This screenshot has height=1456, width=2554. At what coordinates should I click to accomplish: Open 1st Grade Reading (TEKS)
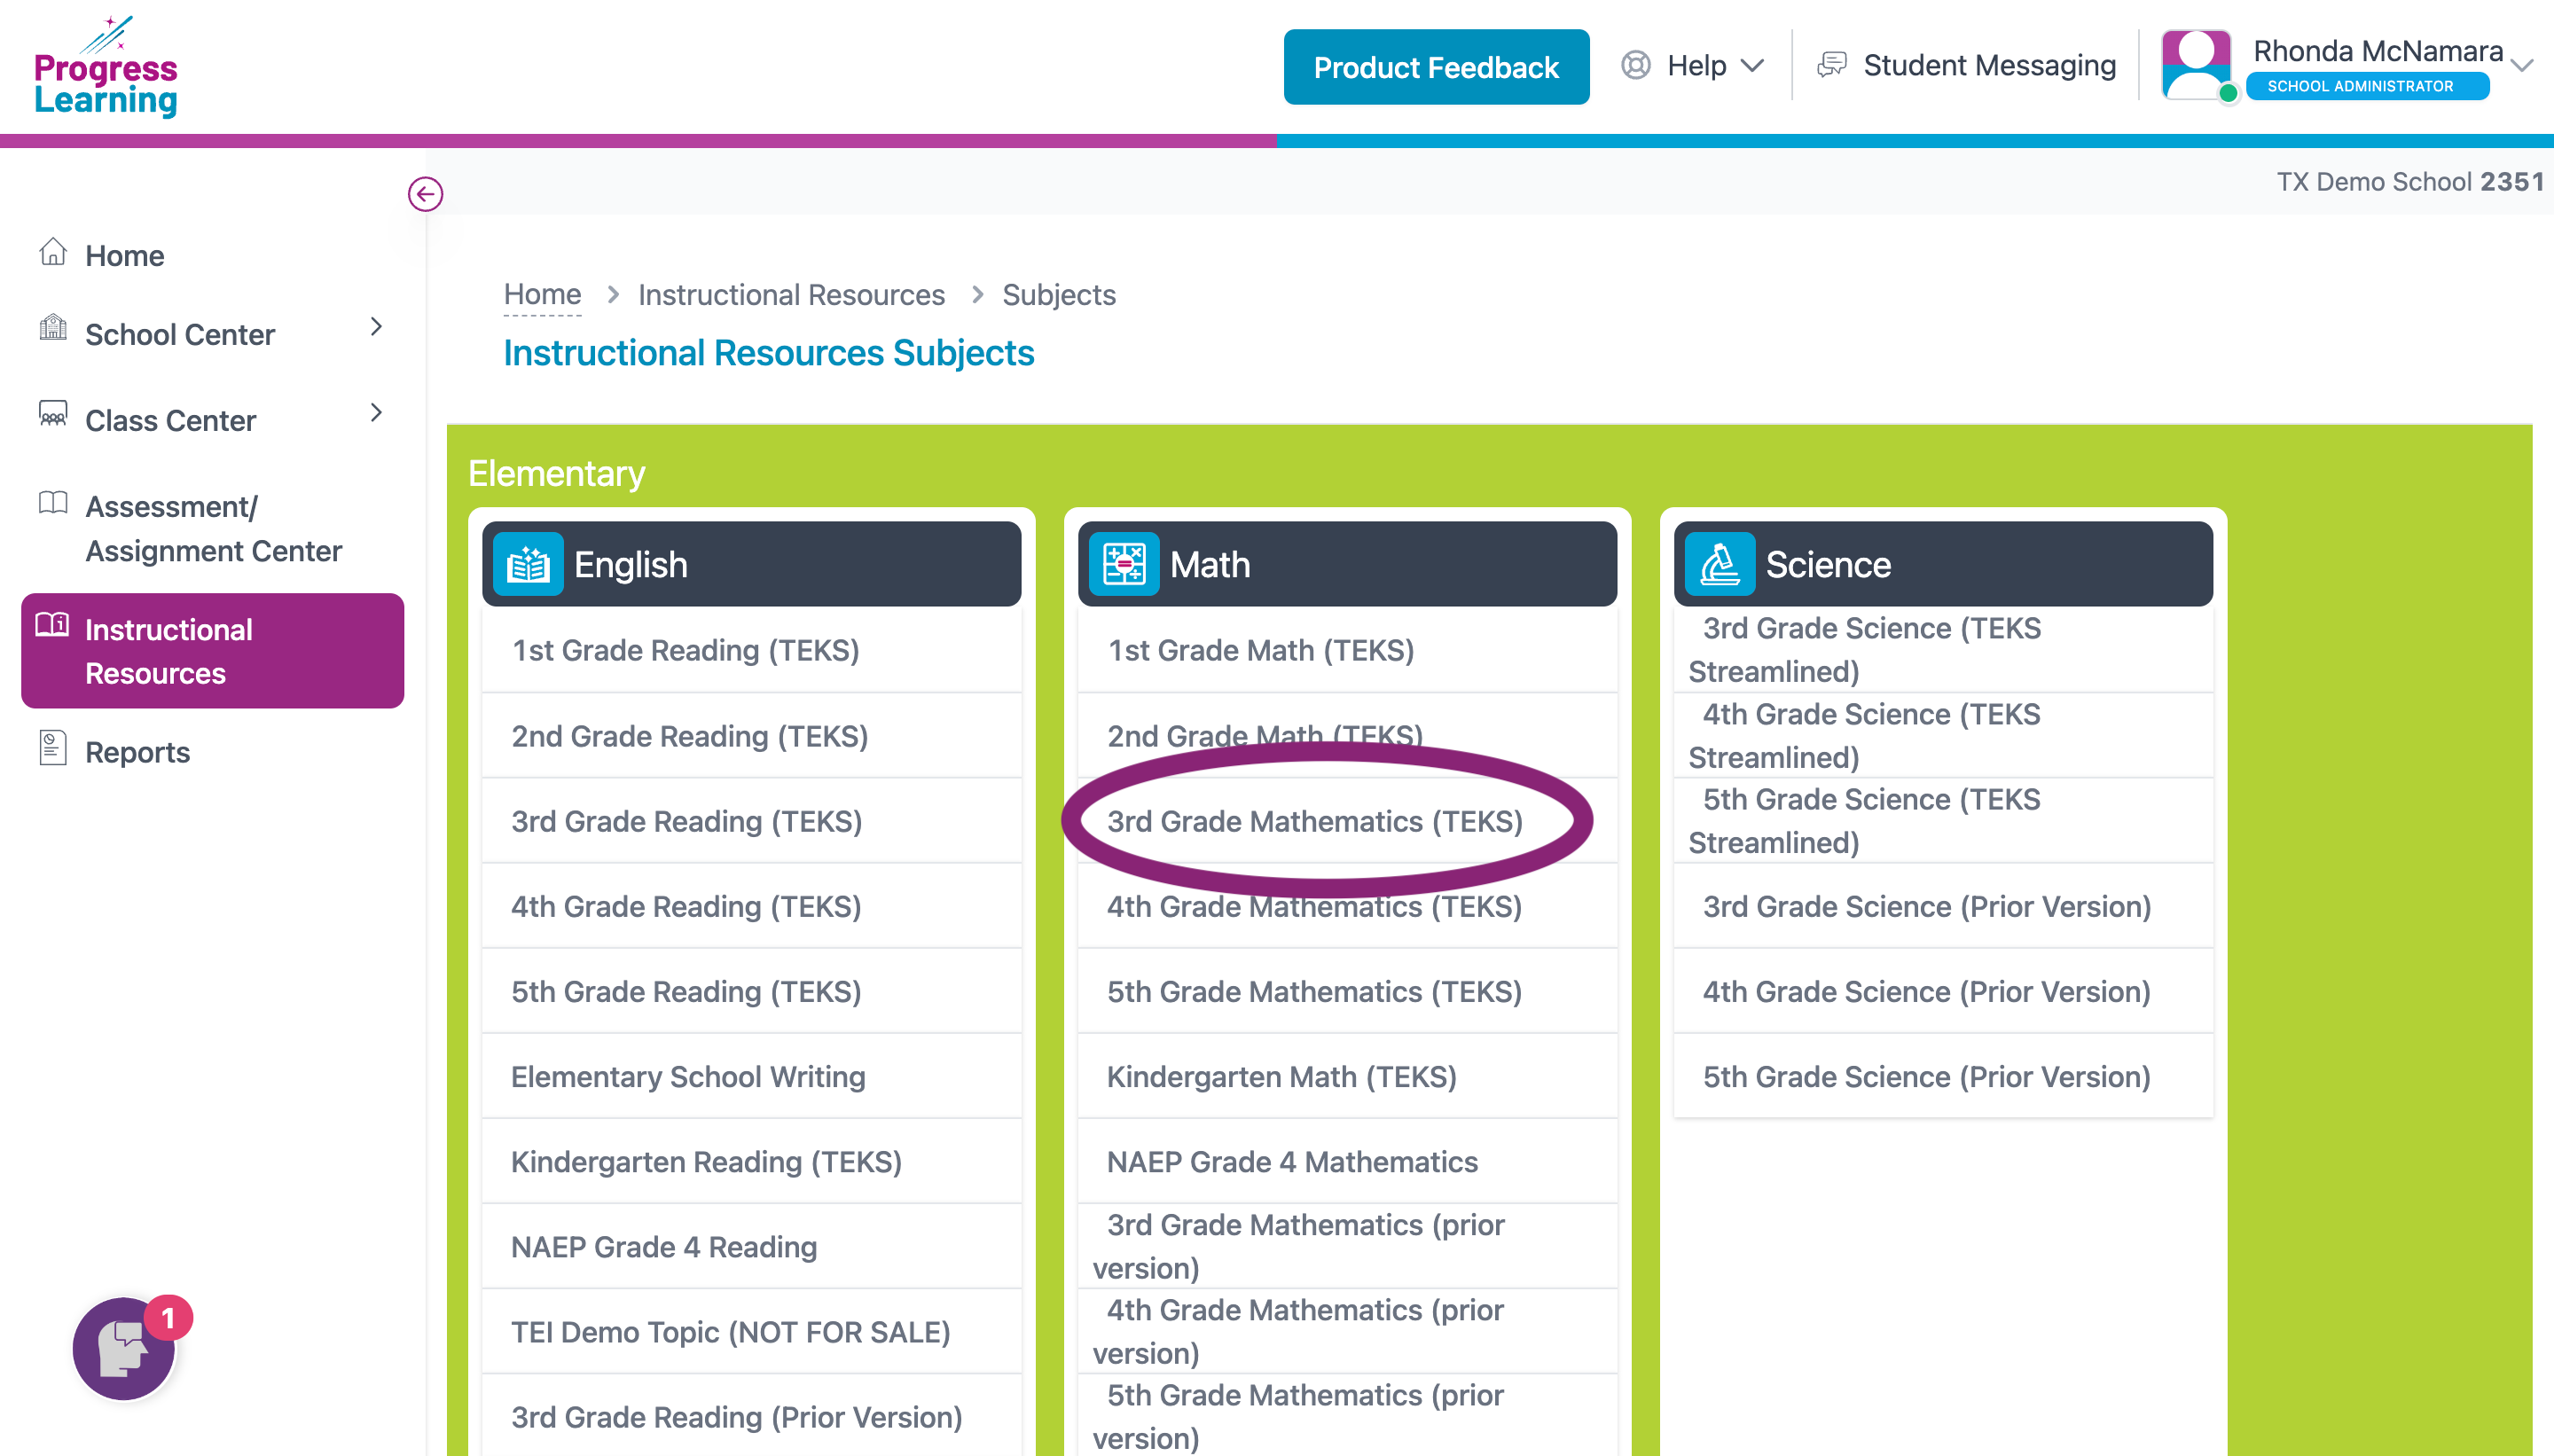point(751,650)
